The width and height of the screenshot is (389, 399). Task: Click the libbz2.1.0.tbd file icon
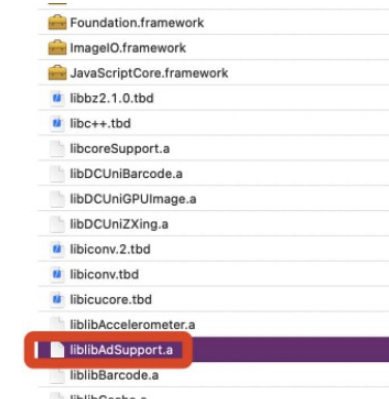pos(57,98)
